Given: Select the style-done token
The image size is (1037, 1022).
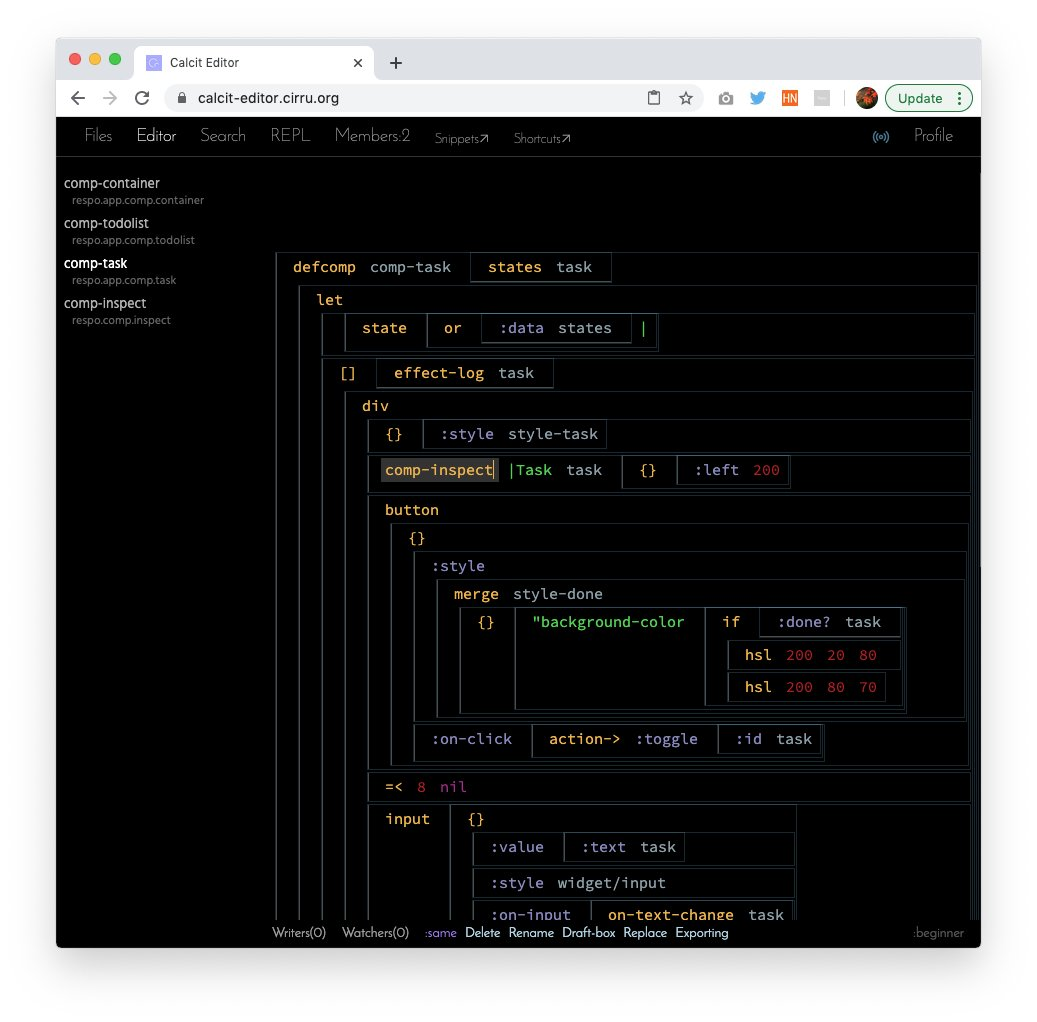Looking at the screenshot, I should (558, 594).
